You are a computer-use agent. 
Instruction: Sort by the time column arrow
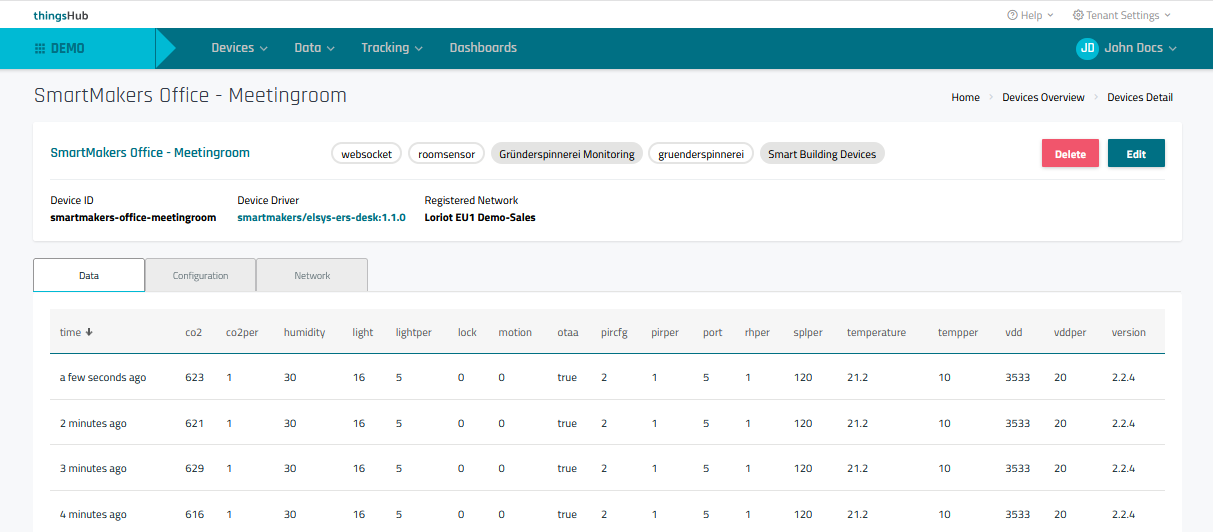[x=89, y=333]
